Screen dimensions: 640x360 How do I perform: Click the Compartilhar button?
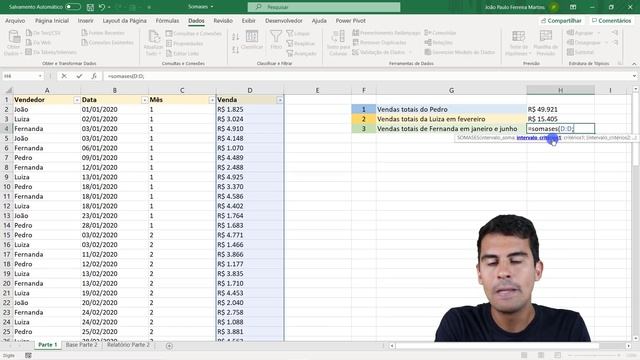(x=561, y=20)
